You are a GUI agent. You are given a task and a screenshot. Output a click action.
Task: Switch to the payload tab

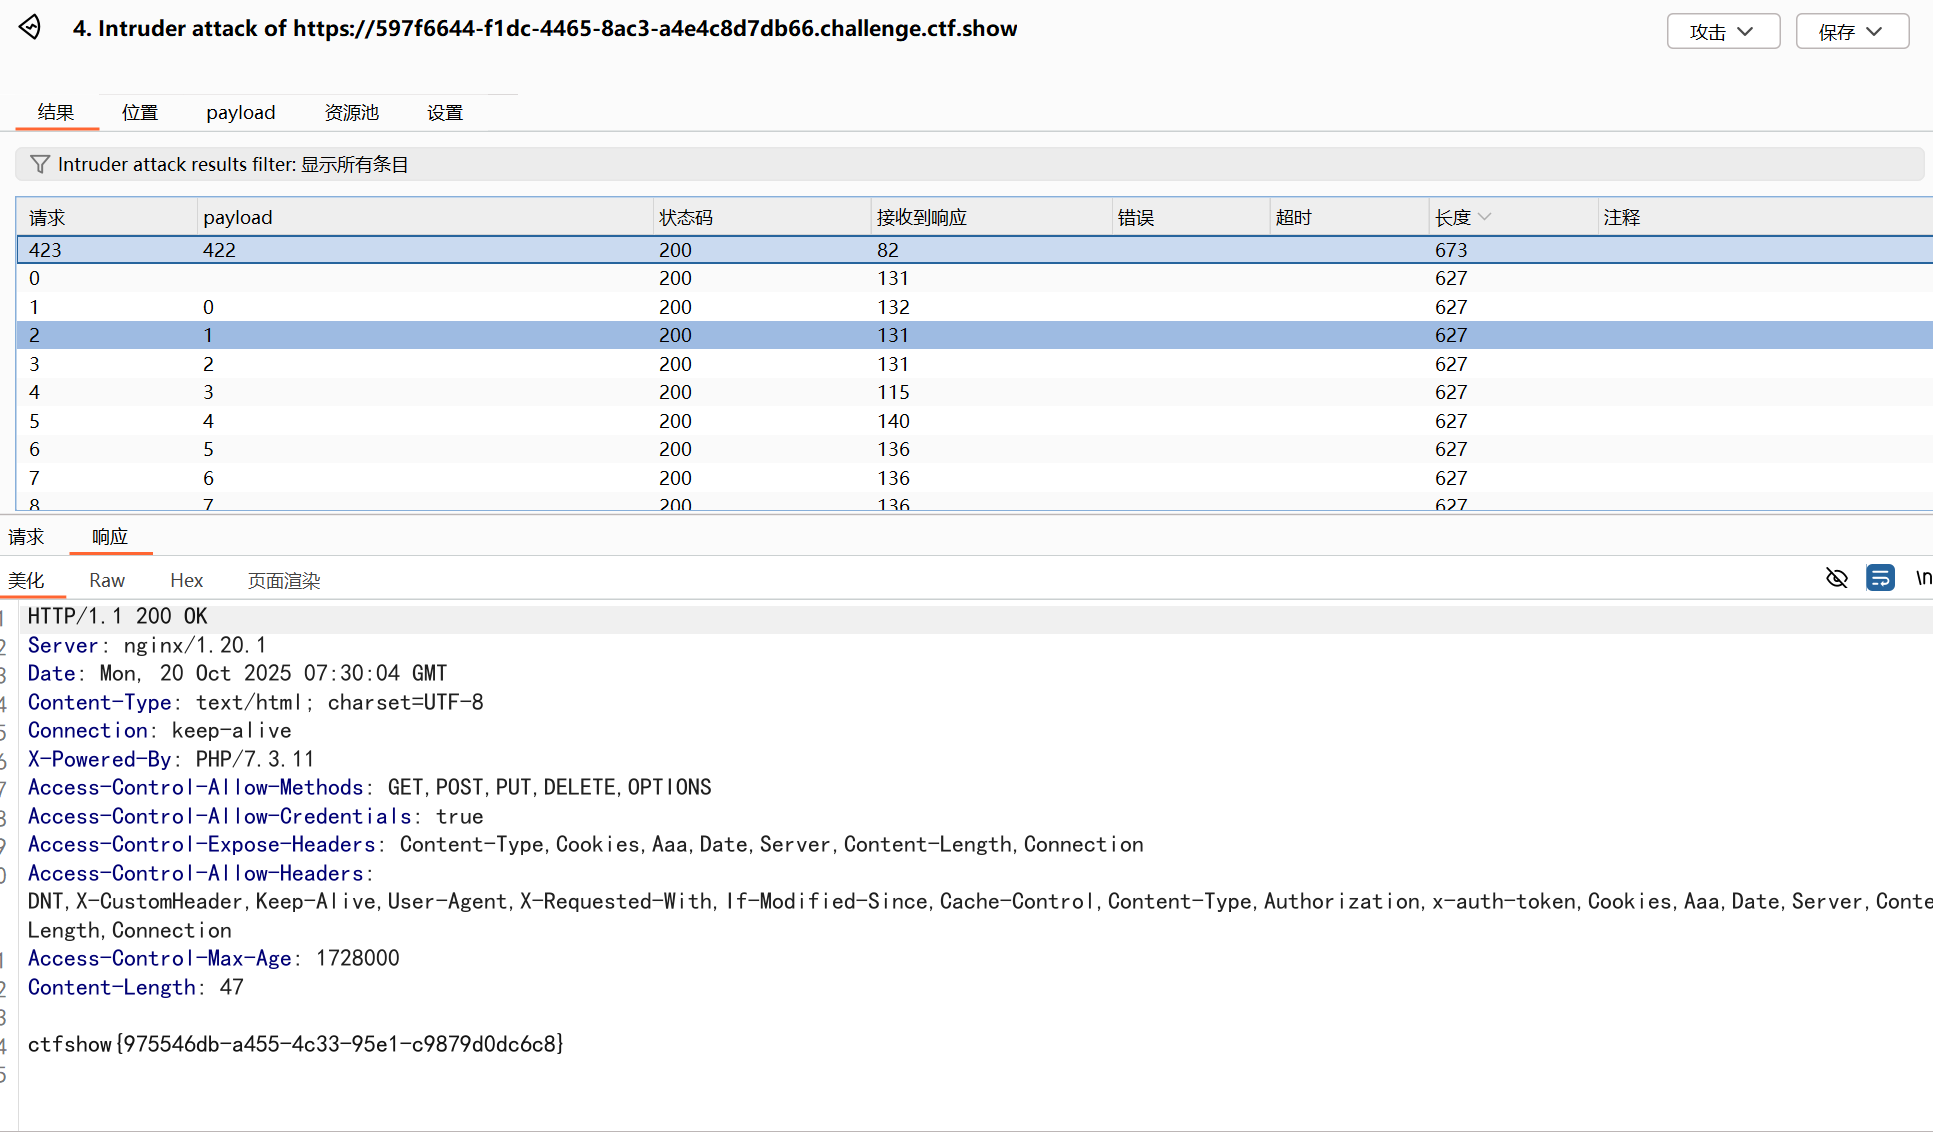pos(240,113)
